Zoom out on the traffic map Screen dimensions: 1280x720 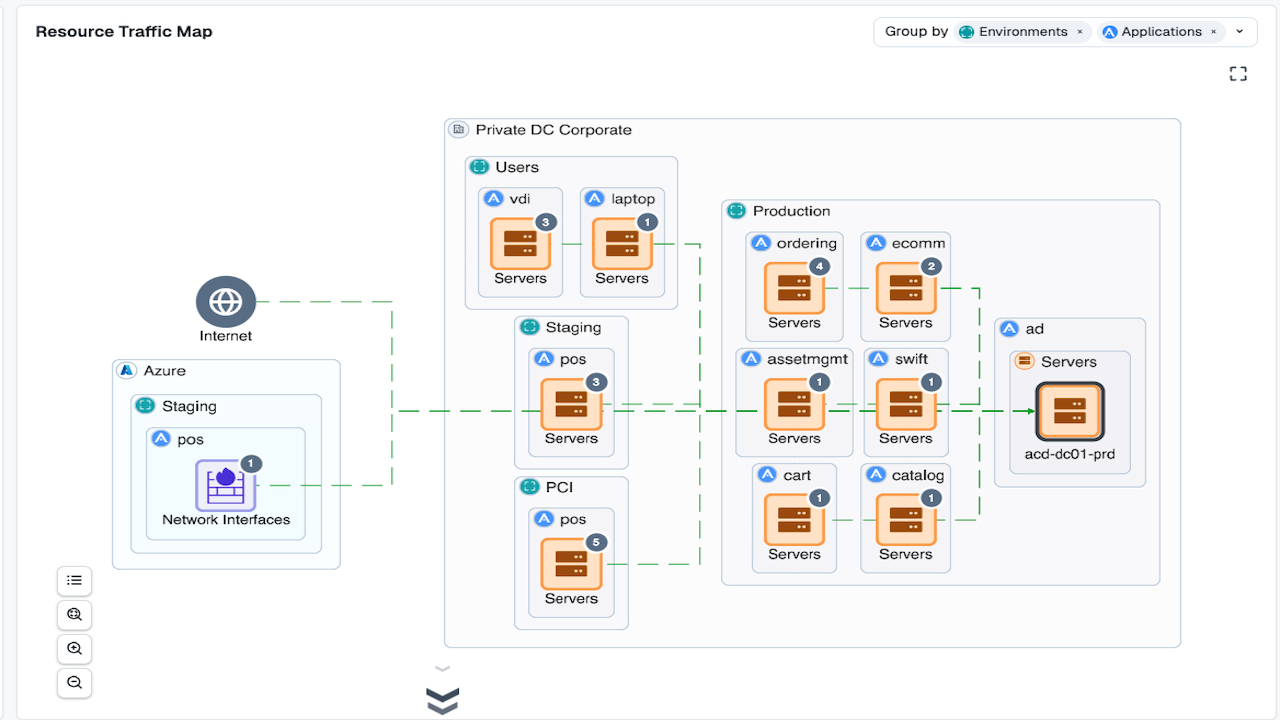[74, 682]
